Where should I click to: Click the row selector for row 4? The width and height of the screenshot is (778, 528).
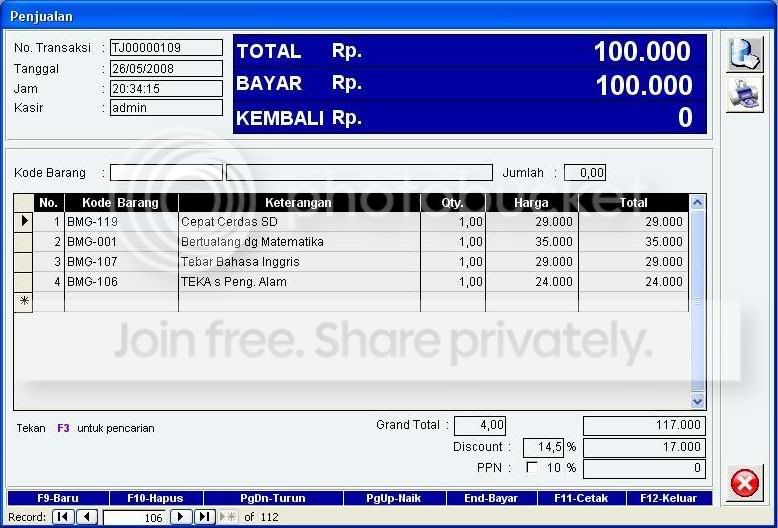click(x=23, y=282)
